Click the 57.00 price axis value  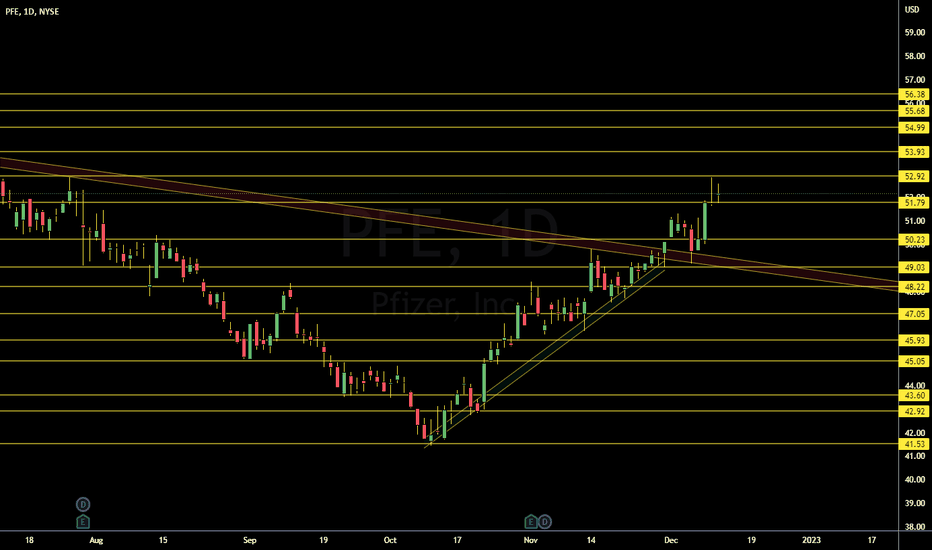pos(914,80)
